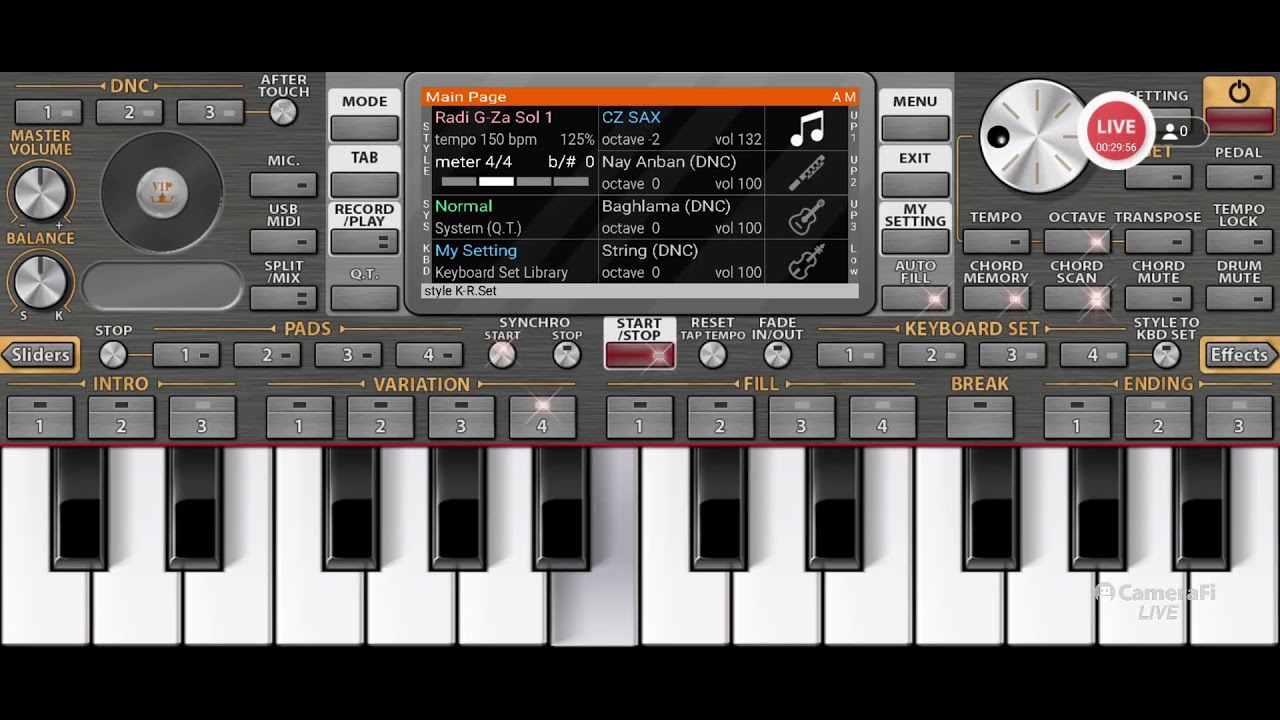Select the String violin instrument icon
The image size is (1280, 720).
806,262
